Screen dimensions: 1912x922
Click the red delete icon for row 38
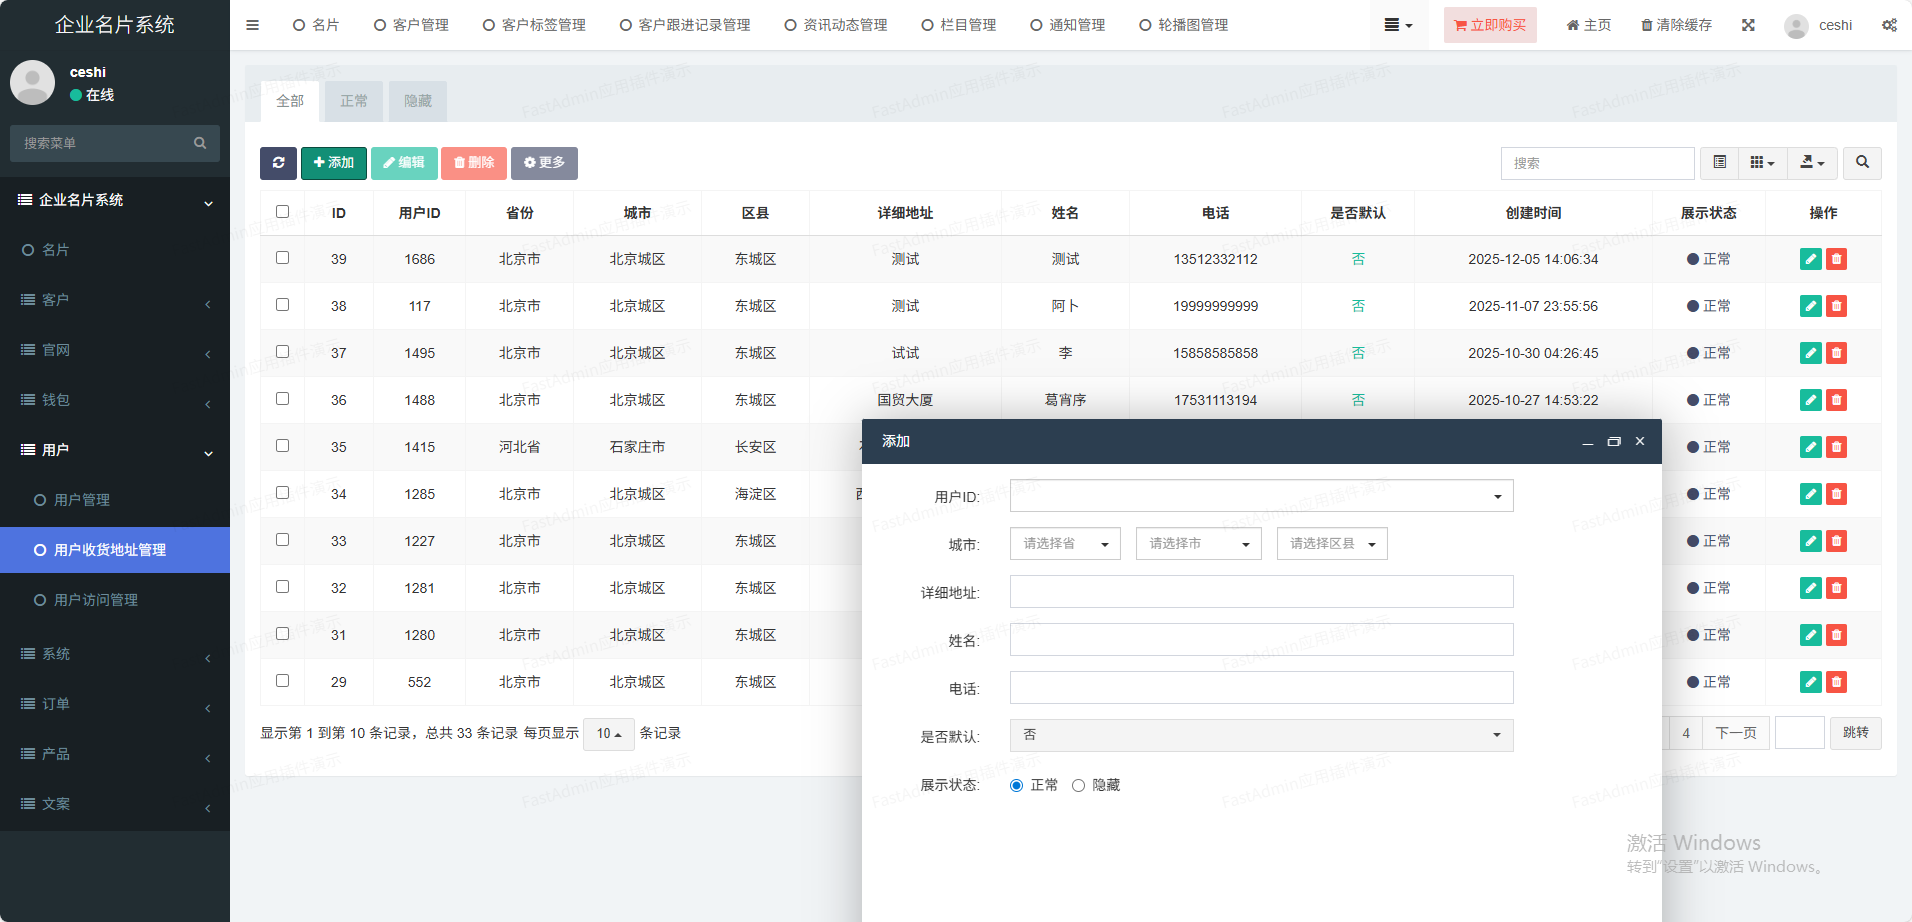(x=1836, y=306)
